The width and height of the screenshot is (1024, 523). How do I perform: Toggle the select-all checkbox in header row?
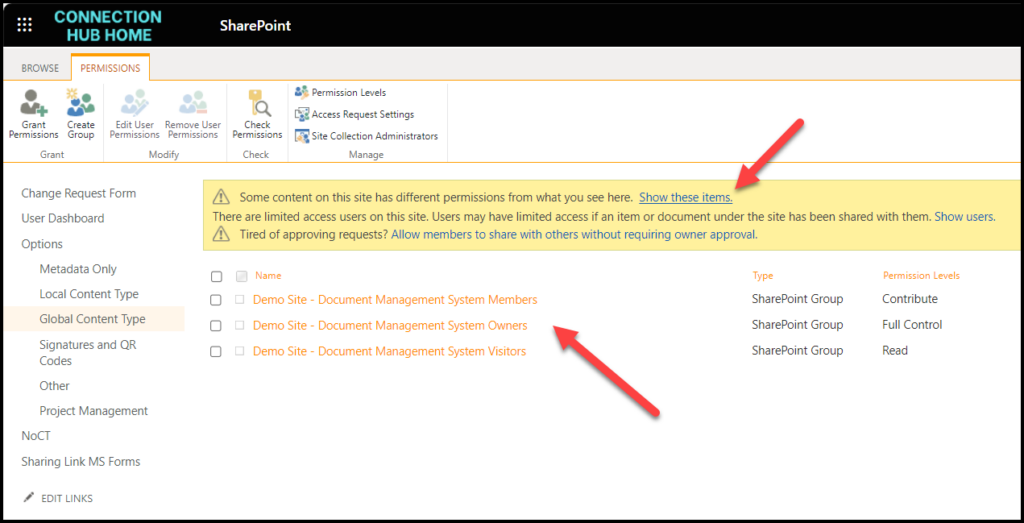(x=216, y=277)
